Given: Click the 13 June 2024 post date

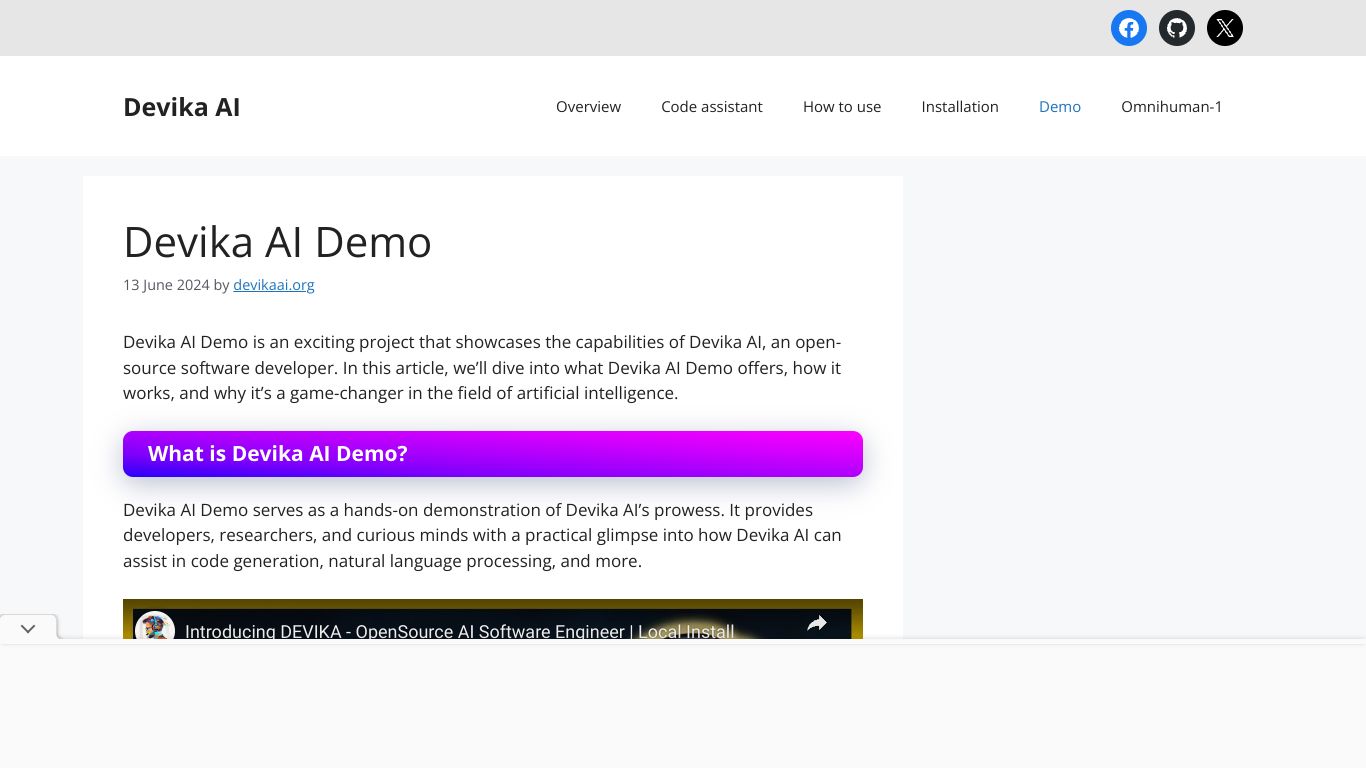Looking at the screenshot, I should [x=166, y=285].
